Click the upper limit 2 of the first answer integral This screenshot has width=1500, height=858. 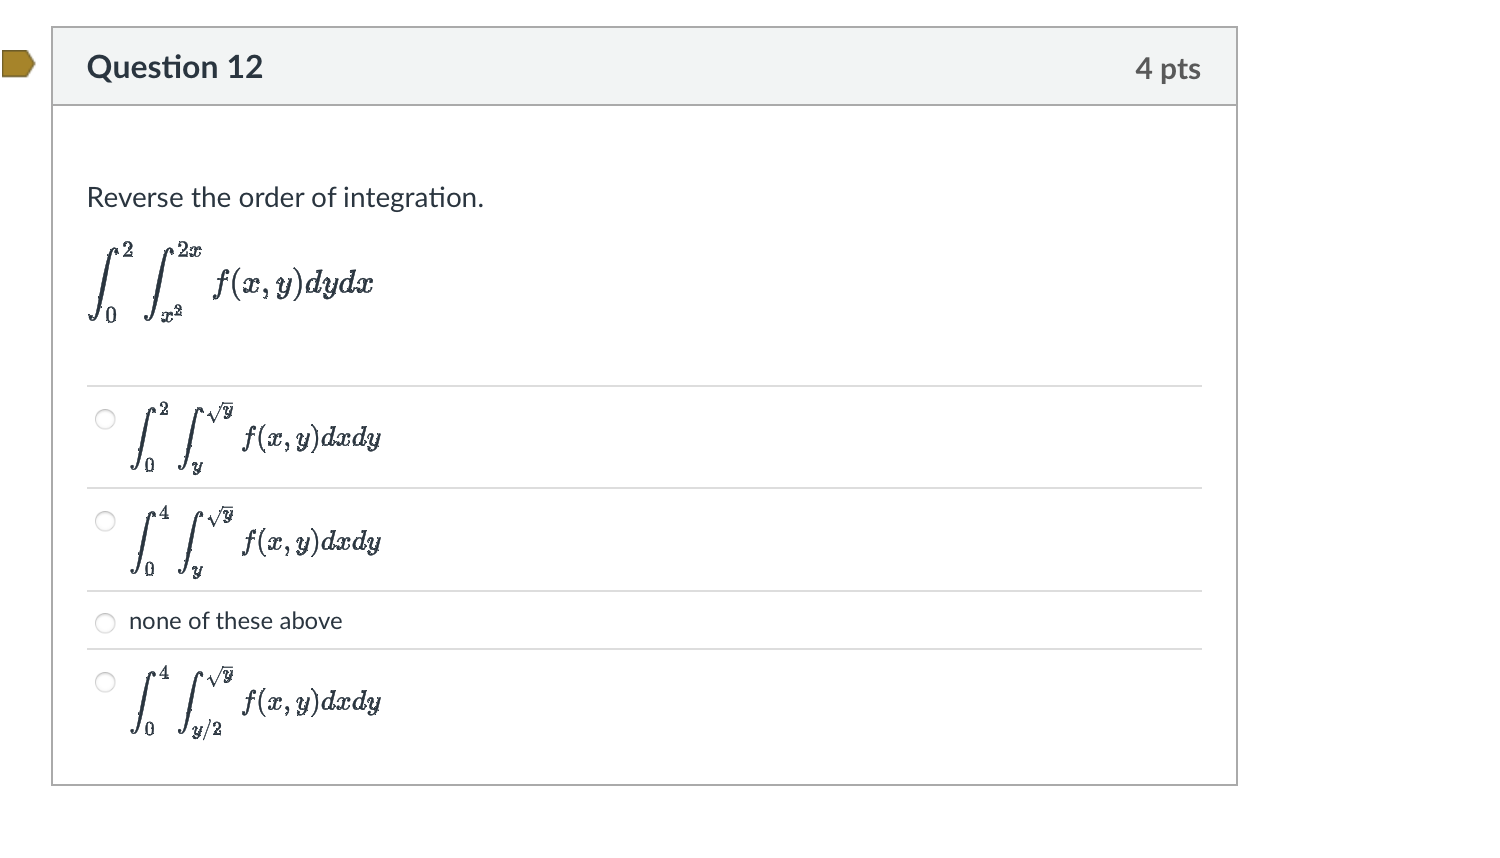pyautogui.click(x=164, y=409)
